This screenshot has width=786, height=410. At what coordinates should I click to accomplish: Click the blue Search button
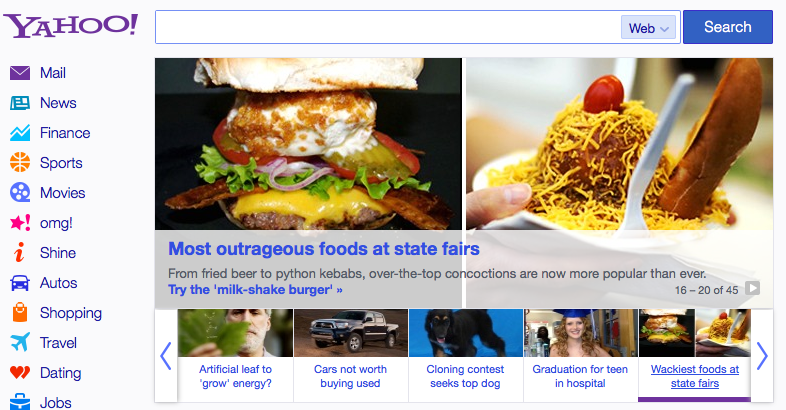point(728,27)
